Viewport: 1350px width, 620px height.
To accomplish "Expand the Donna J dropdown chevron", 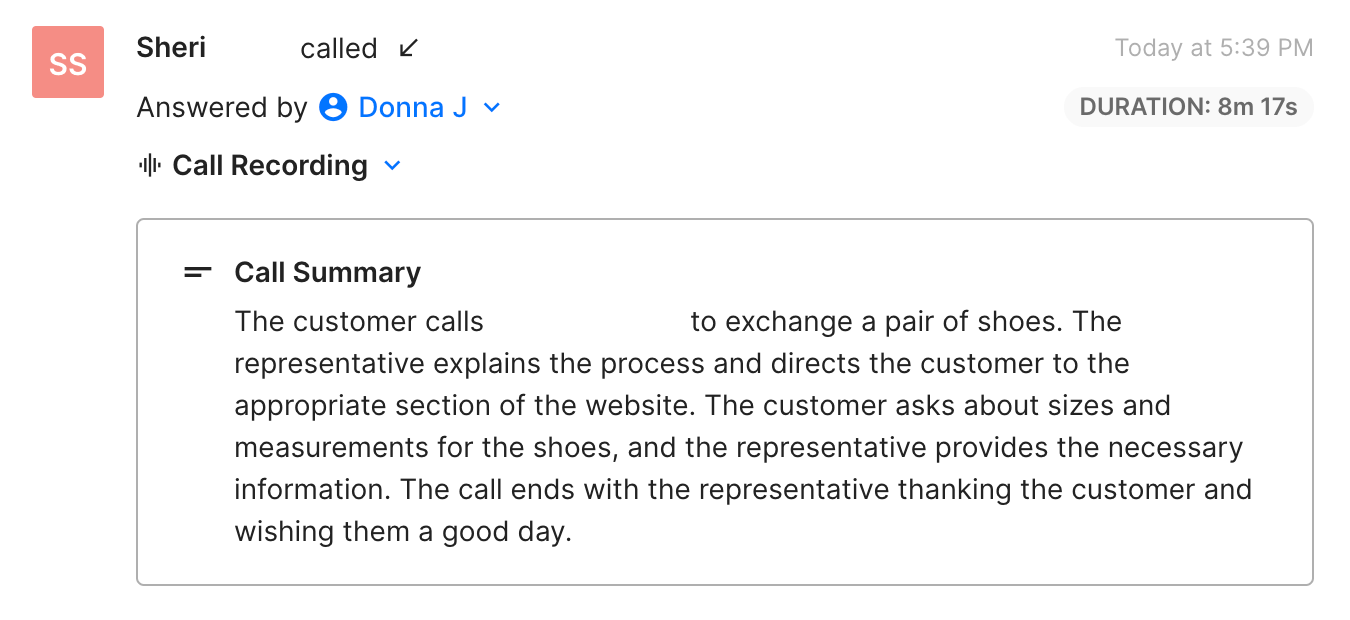I will point(491,107).
